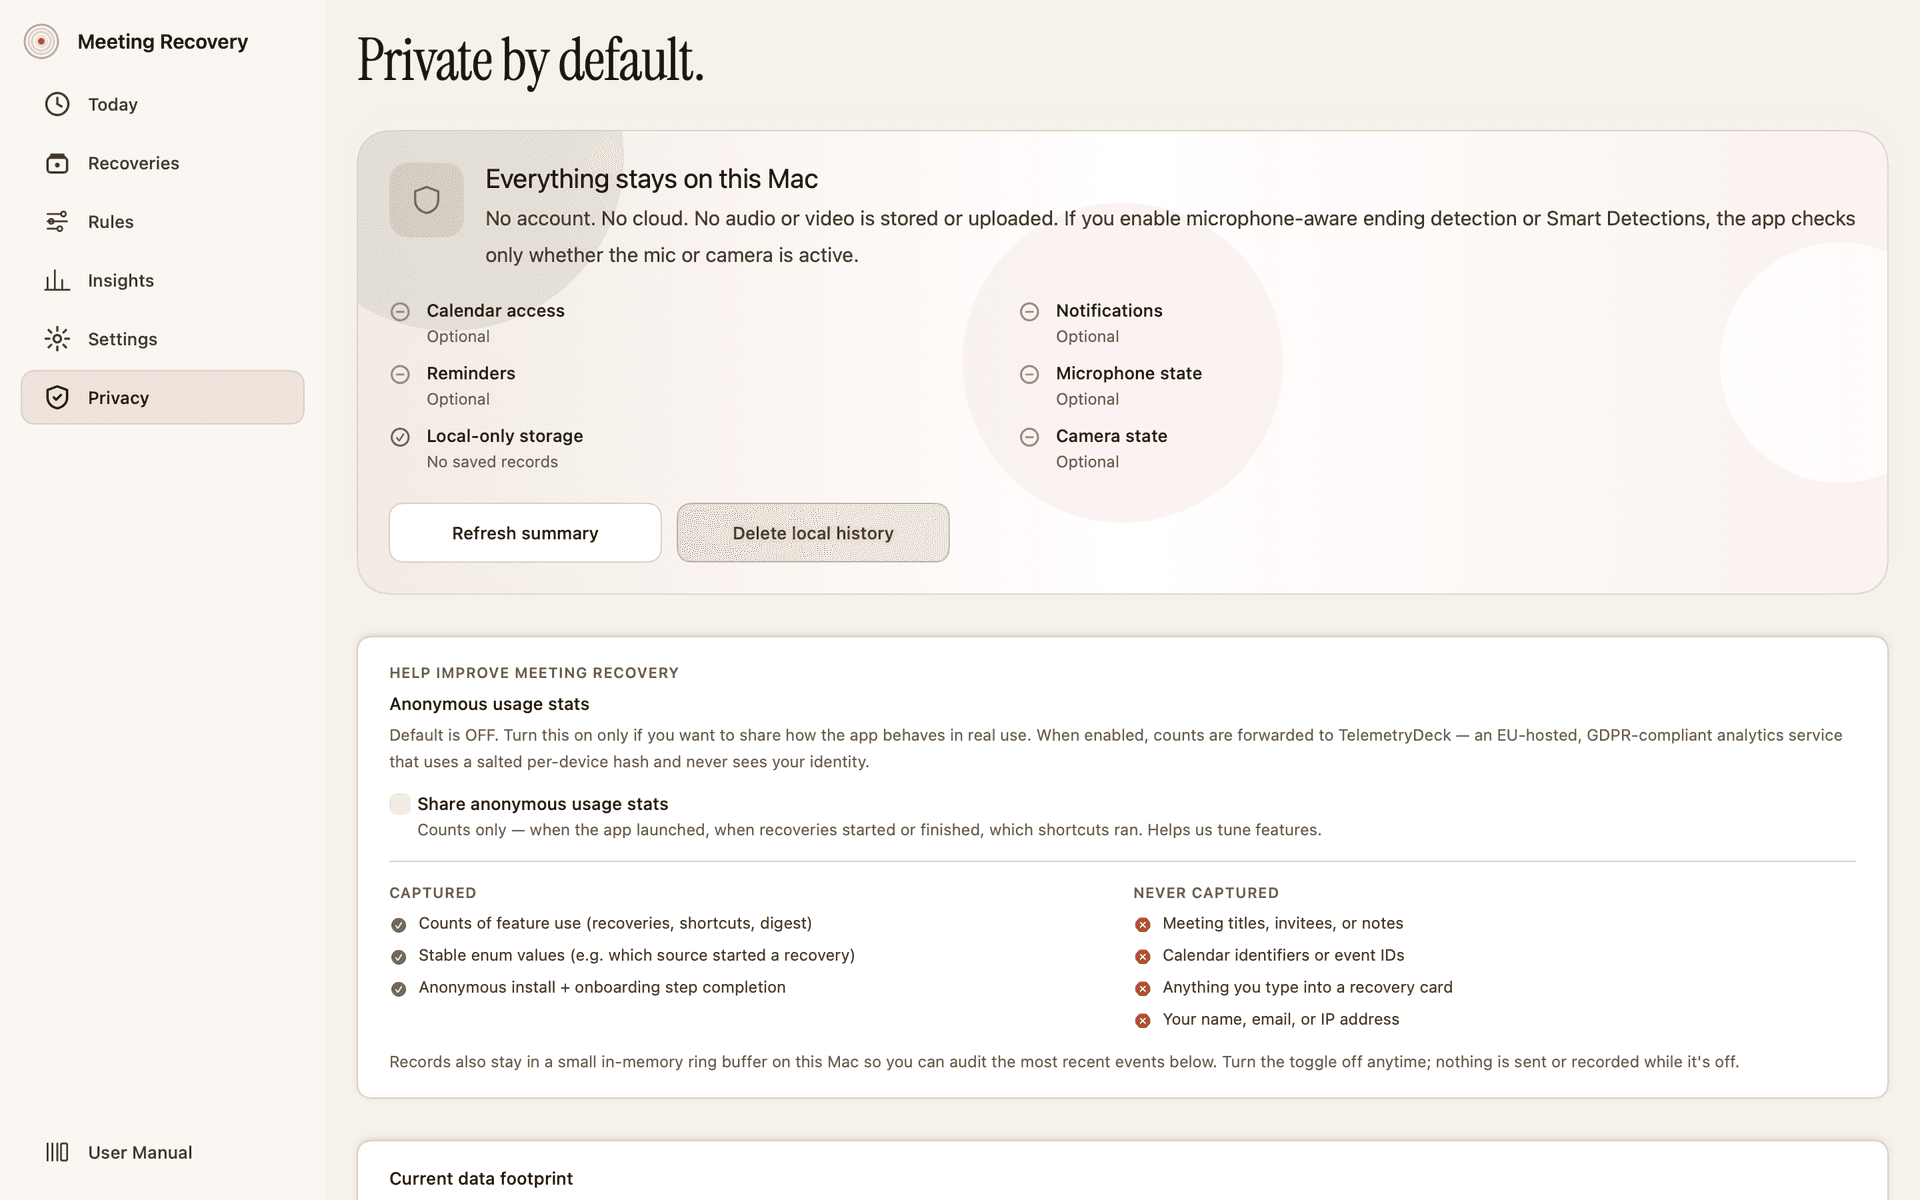
Task: Click the Today clock icon
Action: 57,104
